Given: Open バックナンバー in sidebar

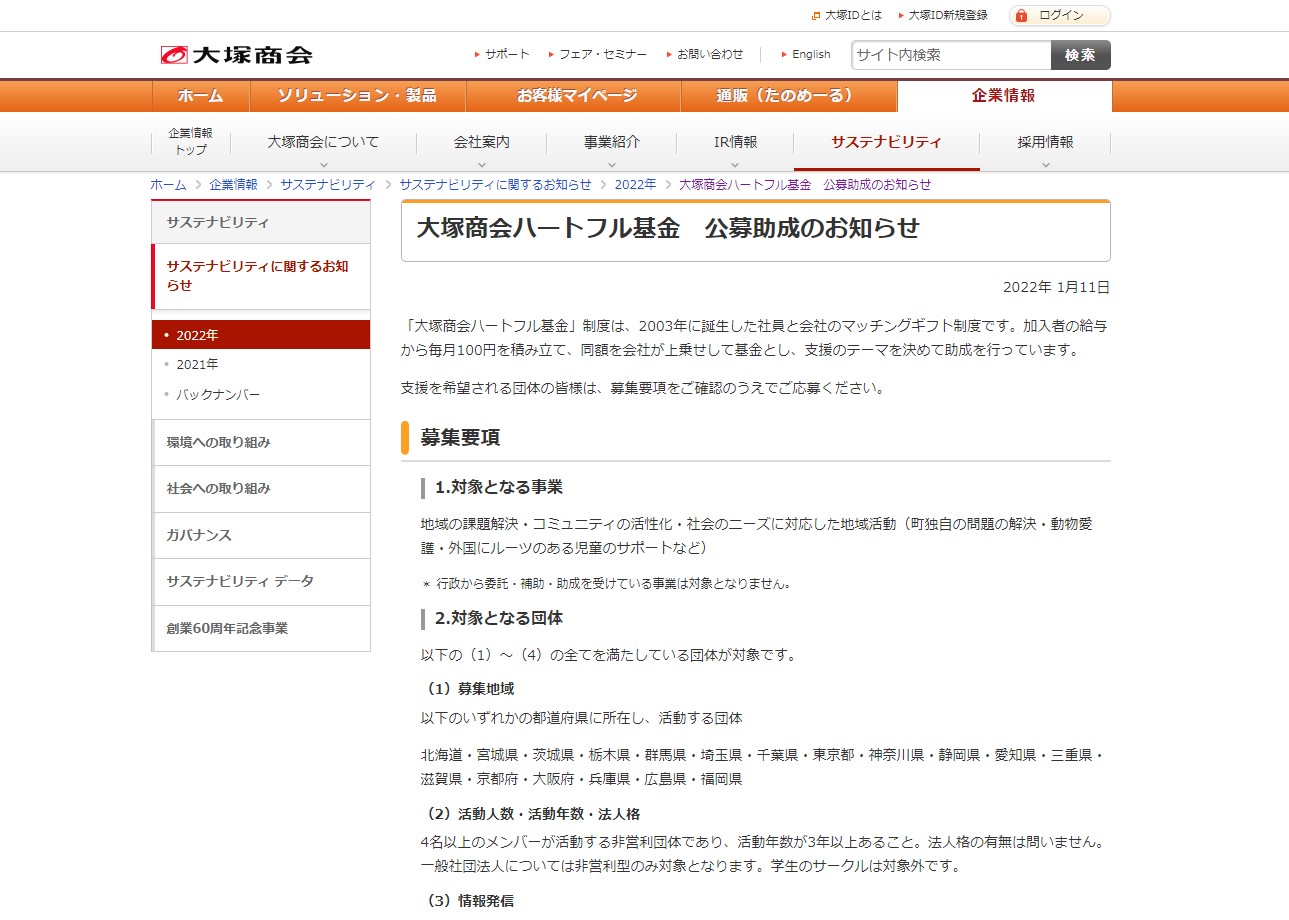Looking at the screenshot, I should 218,395.
